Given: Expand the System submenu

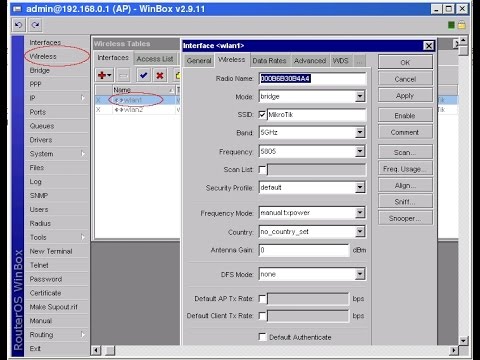Looking at the screenshot, I should [83, 154].
